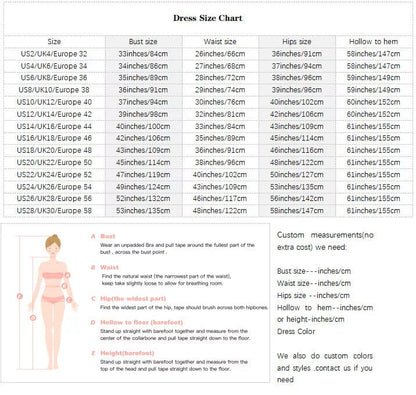Select hips cell "53inches/135cm" in US24 row
416x395 pixels.
pos(297,187)
